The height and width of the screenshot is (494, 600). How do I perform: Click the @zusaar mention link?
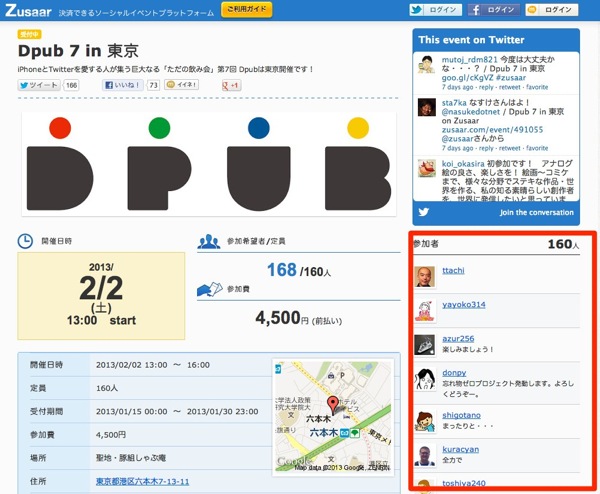pos(457,138)
